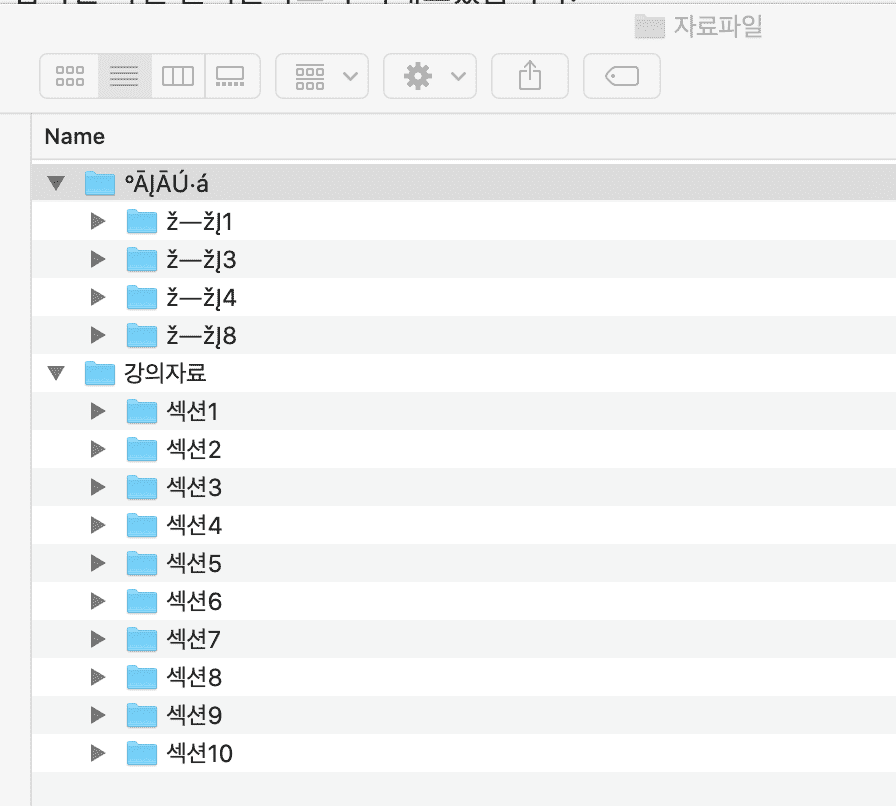
Task: Switch to gallery view
Action: [231, 76]
